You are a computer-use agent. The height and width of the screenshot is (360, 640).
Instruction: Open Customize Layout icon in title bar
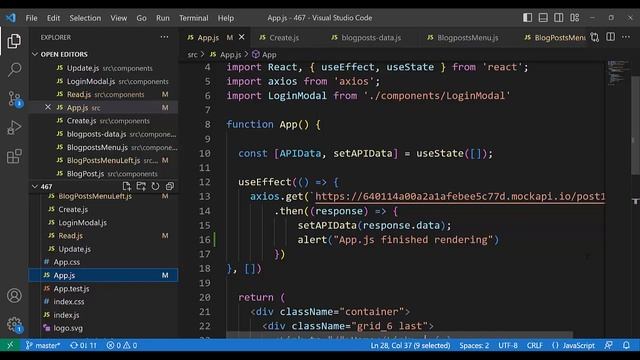coord(575,18)
